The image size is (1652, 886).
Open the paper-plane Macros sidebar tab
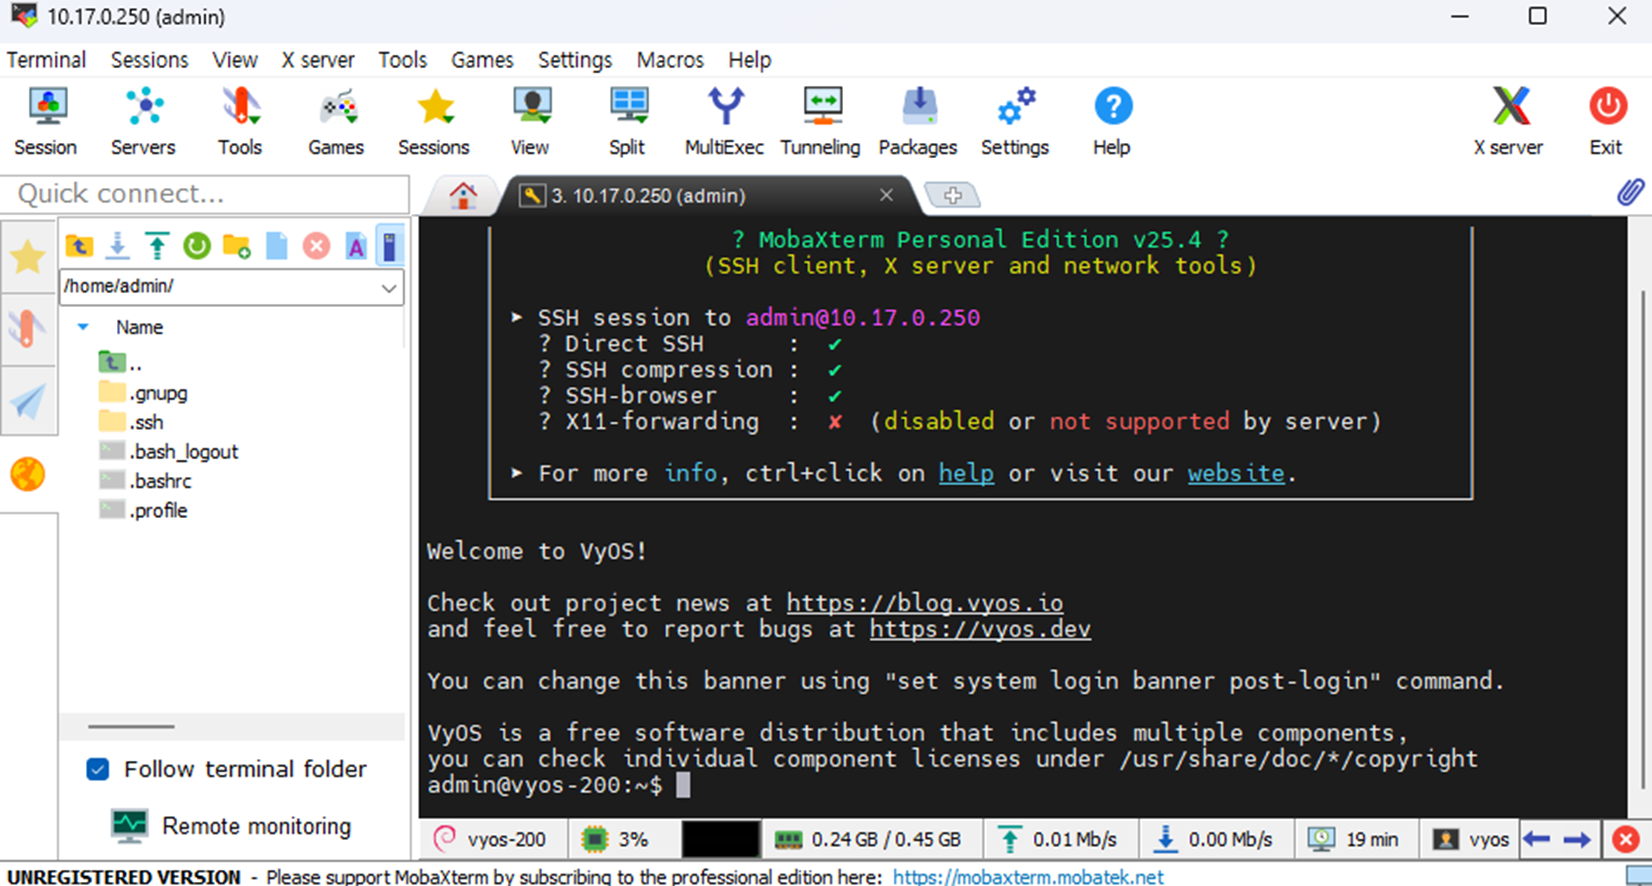click(x=28, y=402)
